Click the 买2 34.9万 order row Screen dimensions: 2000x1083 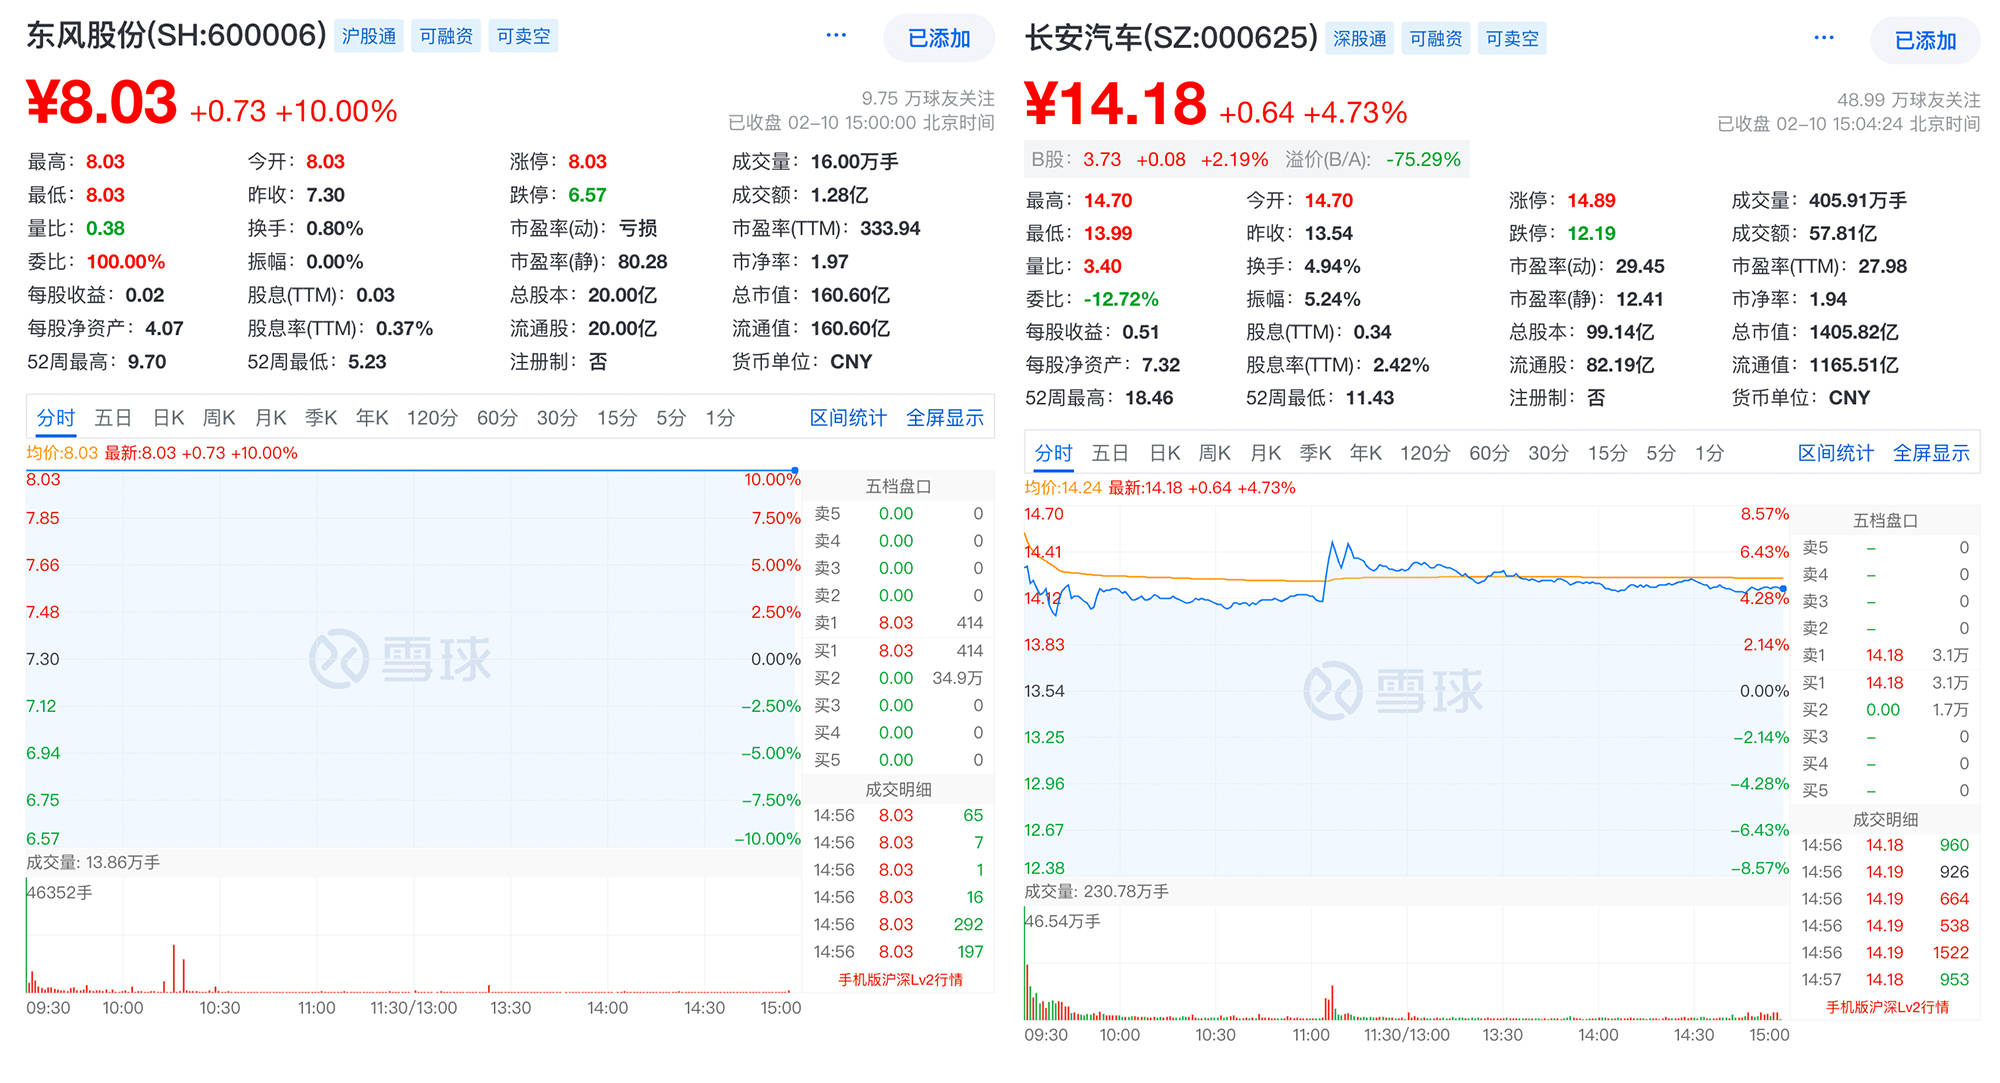coord(898,678)
